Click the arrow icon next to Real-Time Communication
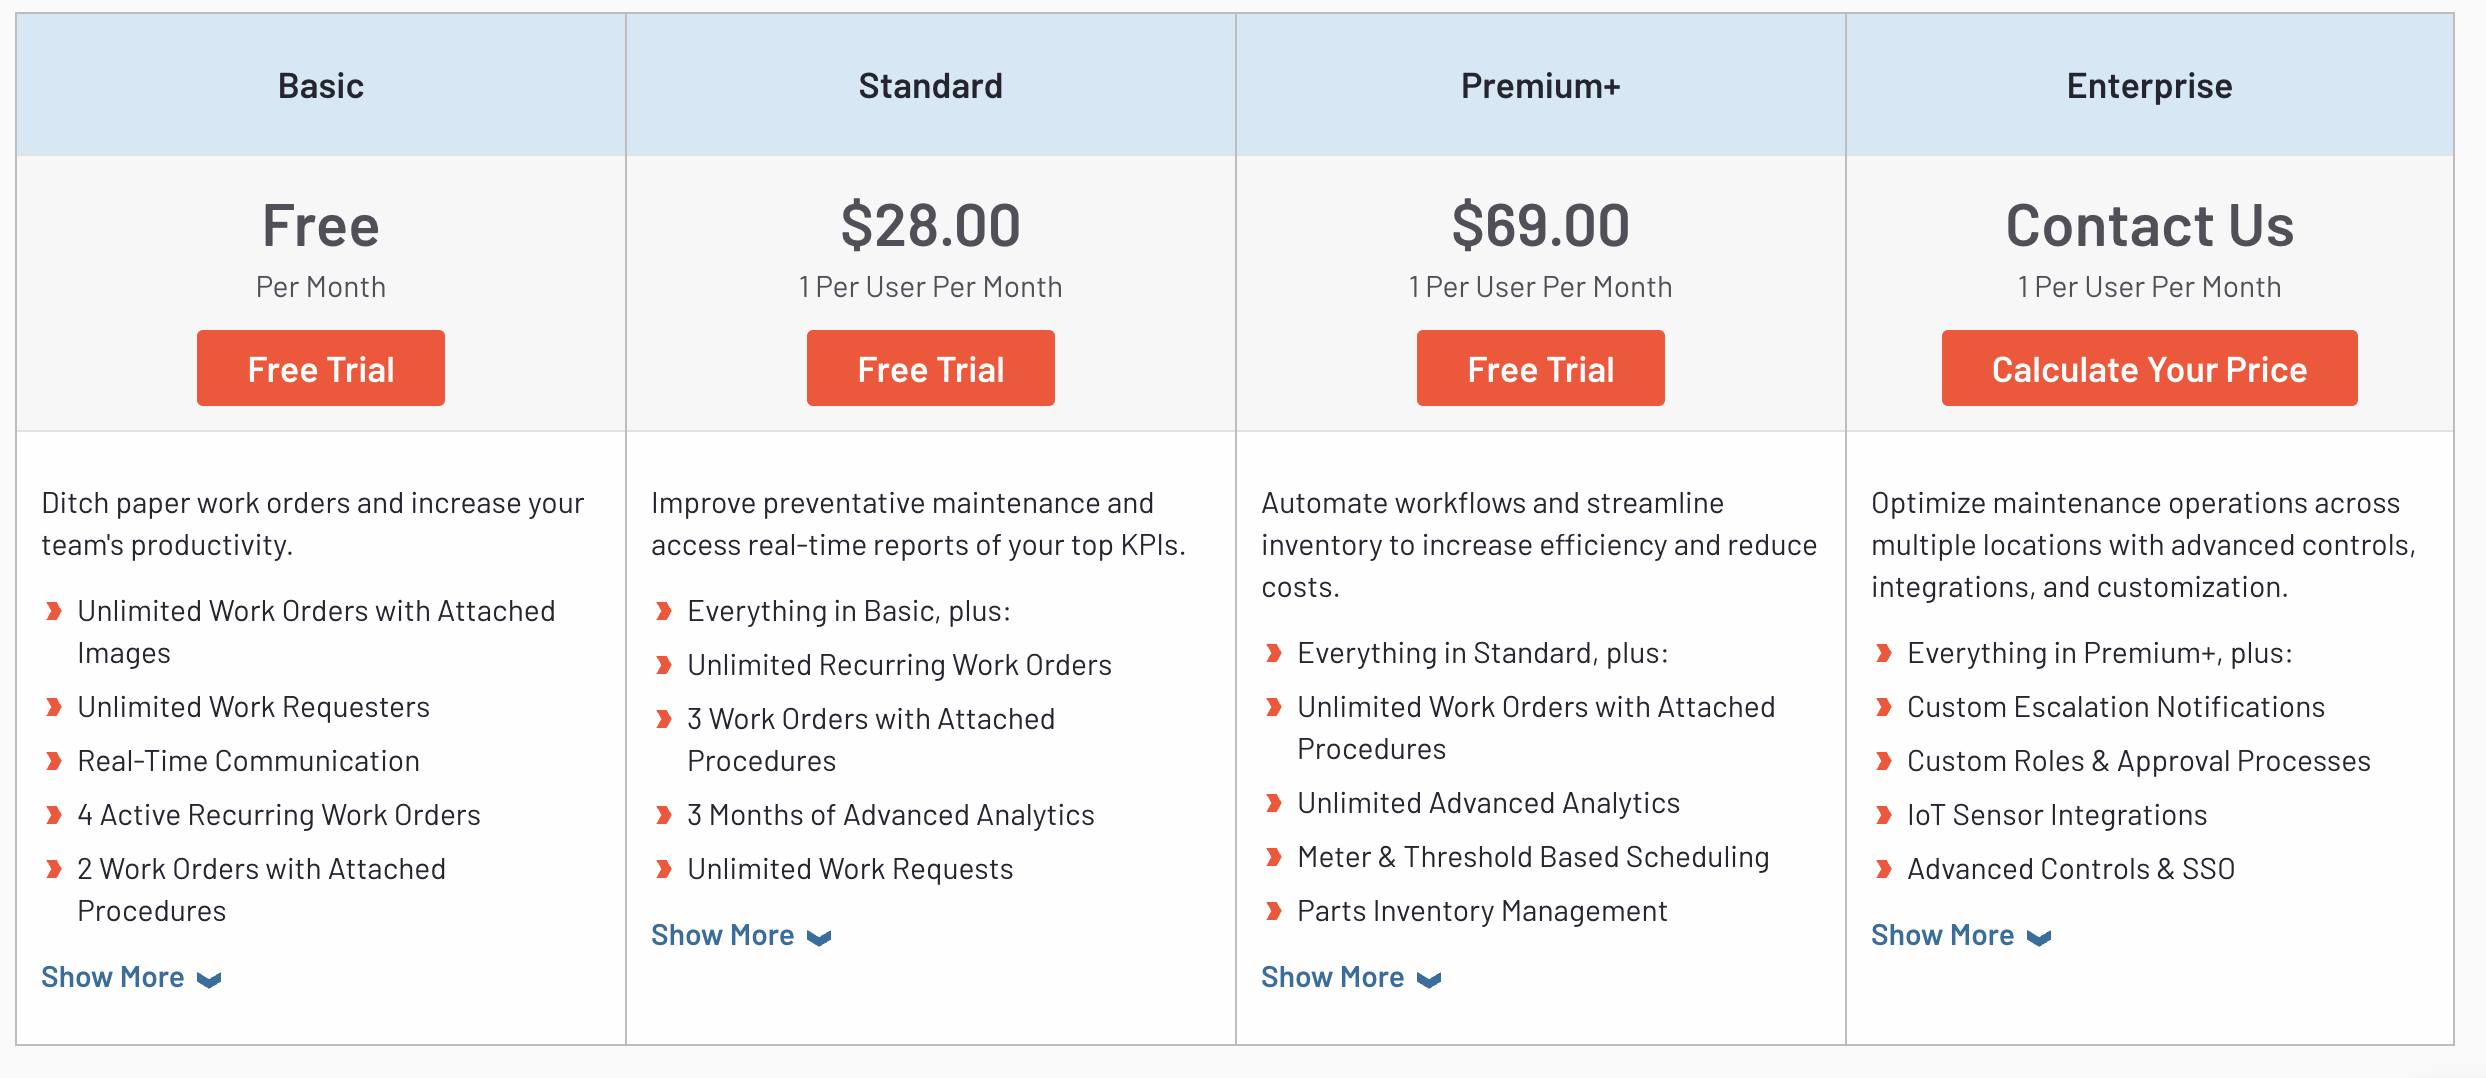This screenshot has width=2486, height=1078. point(53,761)
